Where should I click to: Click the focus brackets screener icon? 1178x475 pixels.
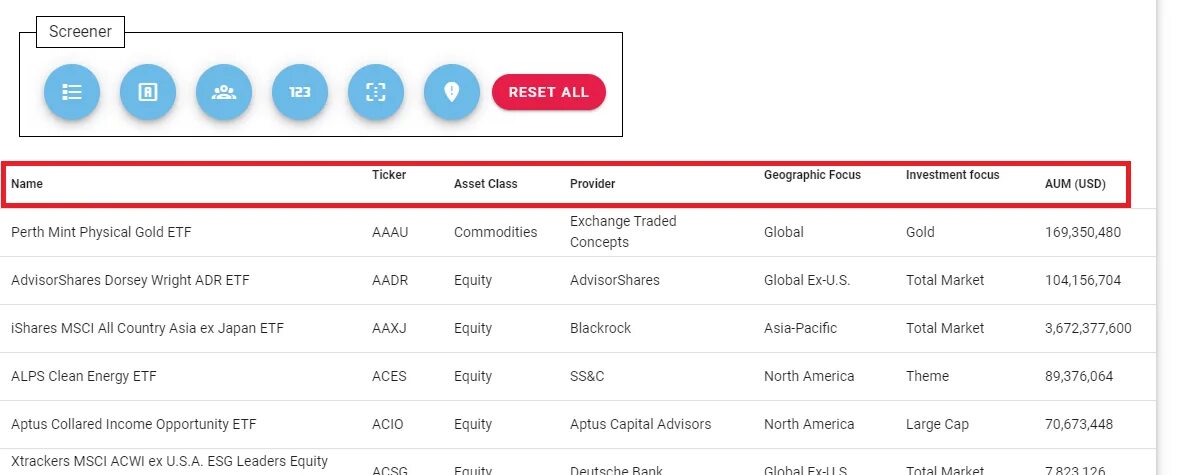376,92
